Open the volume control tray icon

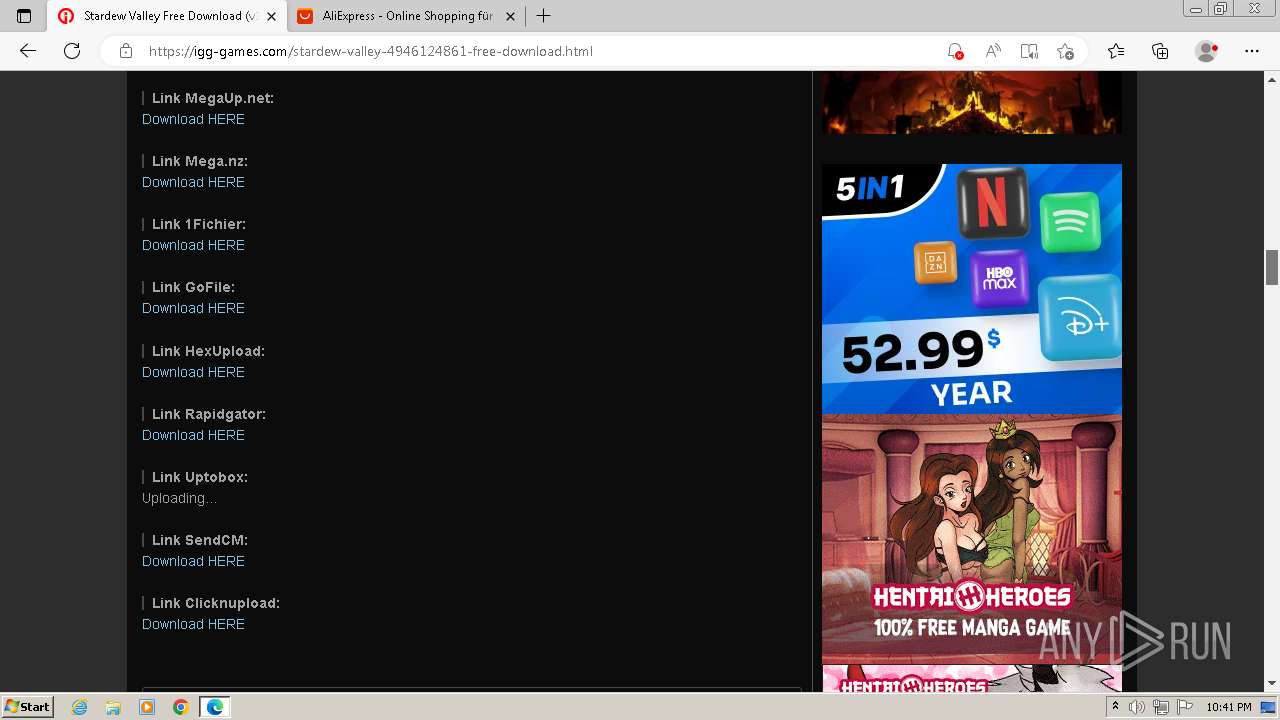(1136, 707)
